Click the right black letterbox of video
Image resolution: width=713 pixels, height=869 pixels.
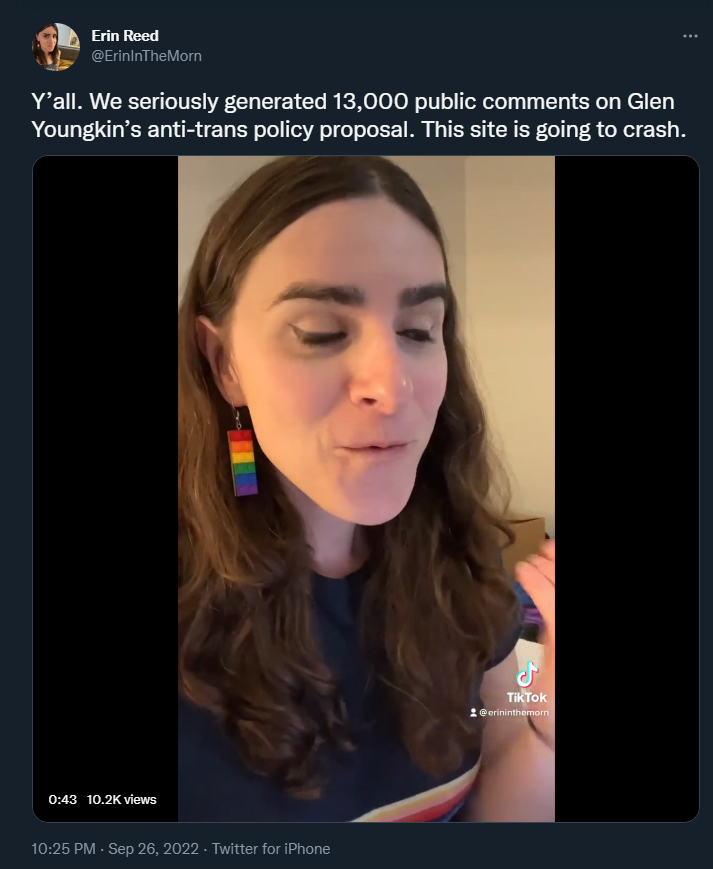(x=627, y=488)
